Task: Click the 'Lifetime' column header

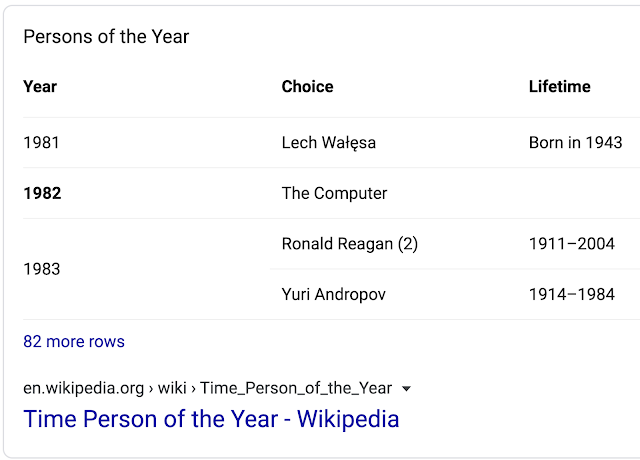Action: pyautogui.click(x=560, y=87)
